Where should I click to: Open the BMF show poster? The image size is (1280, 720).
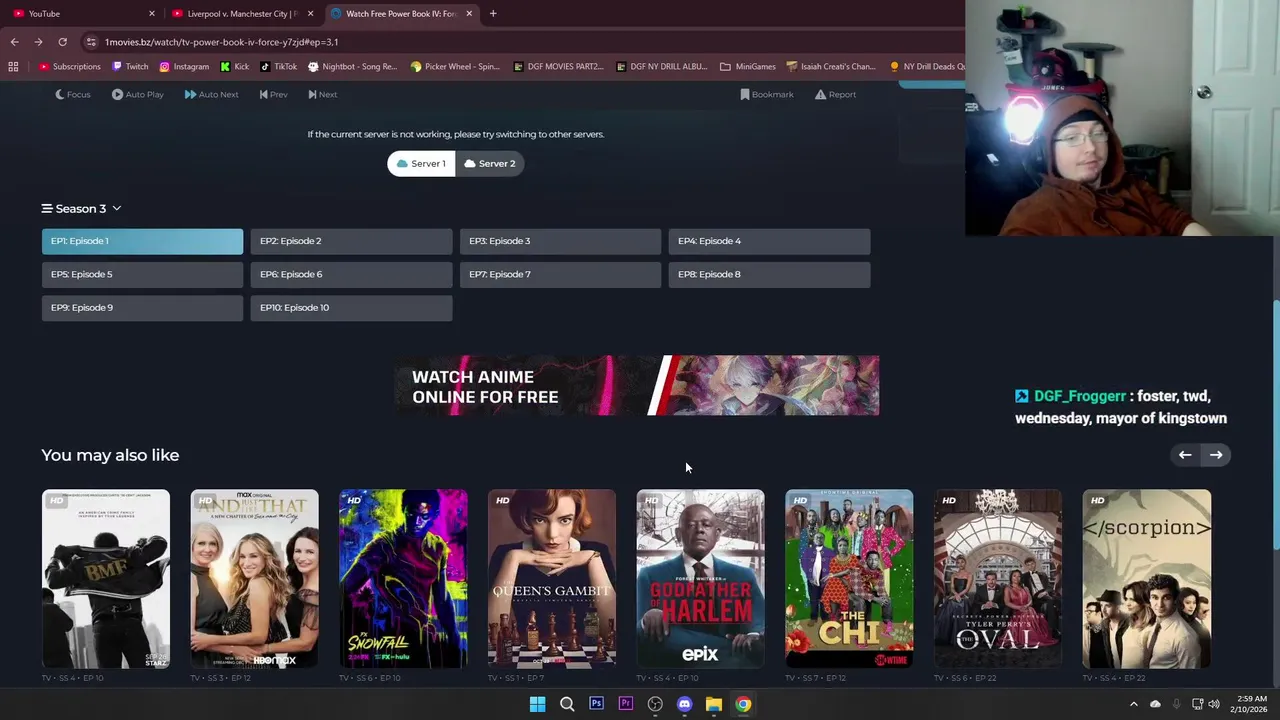pos(106,578)
